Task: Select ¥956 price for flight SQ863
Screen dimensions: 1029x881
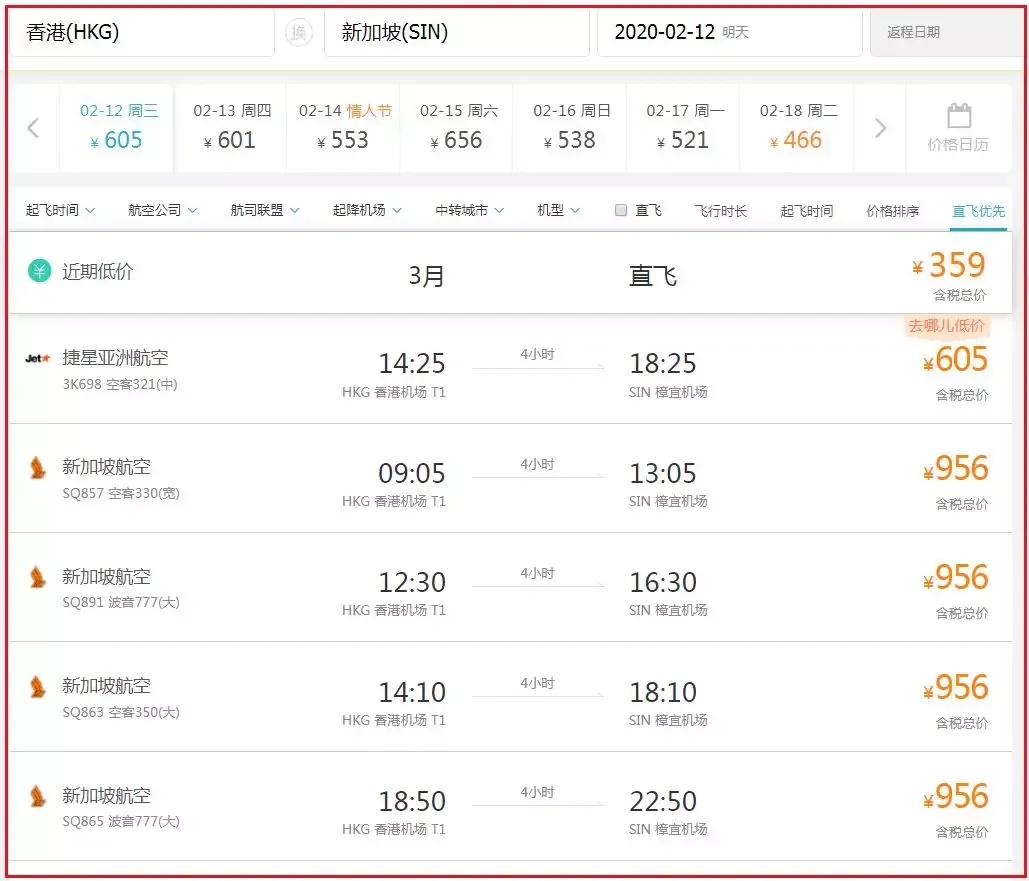Action: pos(955,687)
